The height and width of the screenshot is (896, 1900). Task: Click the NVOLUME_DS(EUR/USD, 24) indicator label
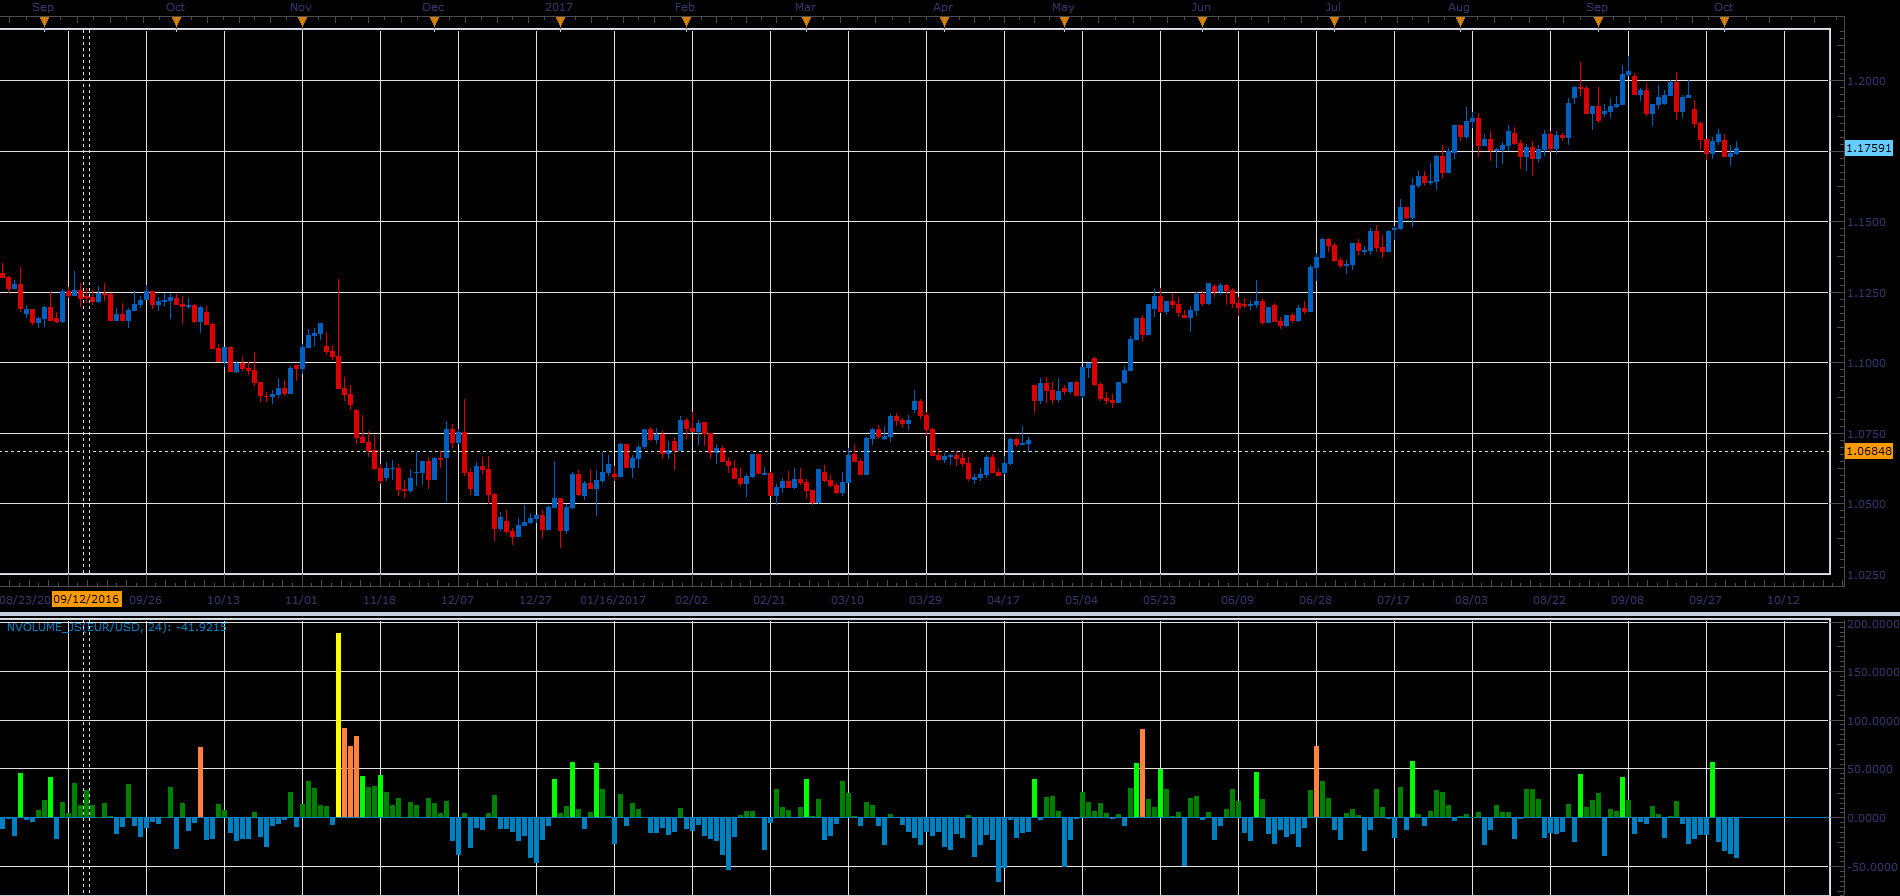point(117,627)
